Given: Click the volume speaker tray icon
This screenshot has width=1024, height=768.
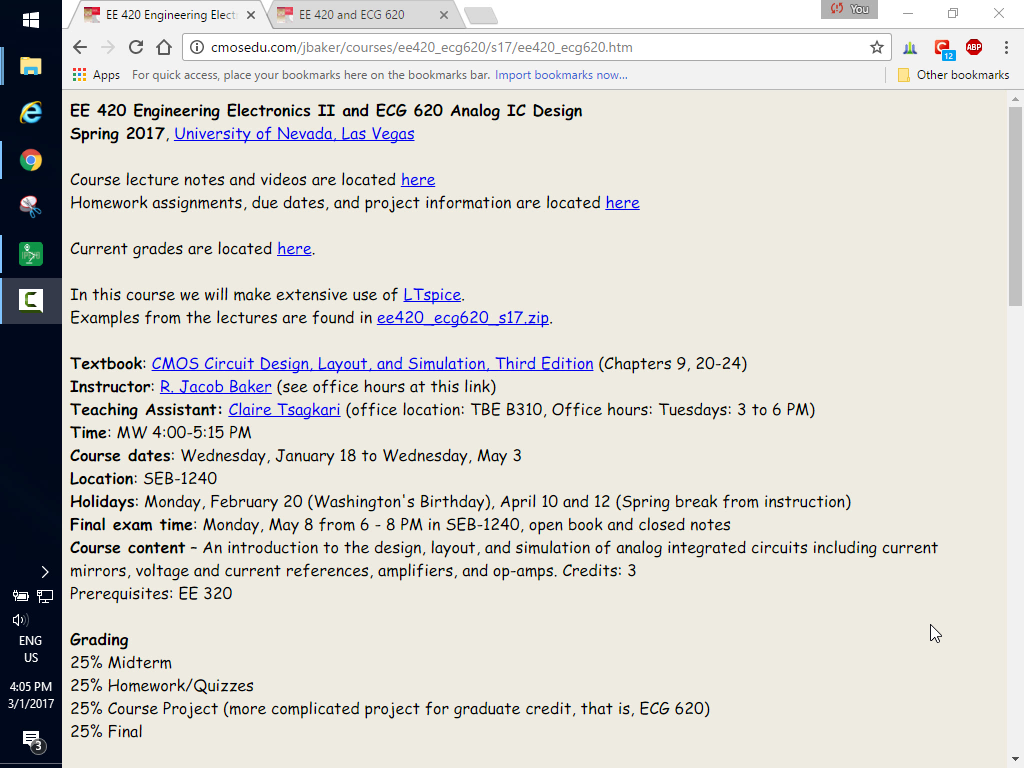Looking at the screenshot, I should click(x=20, y=620).
